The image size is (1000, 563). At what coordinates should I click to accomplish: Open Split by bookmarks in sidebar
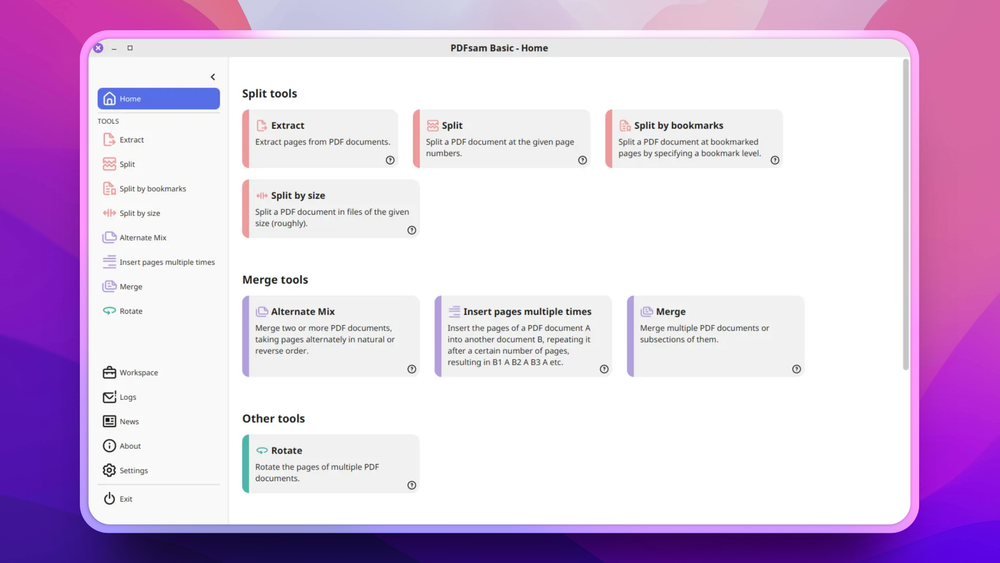click(x=158, y=189)
